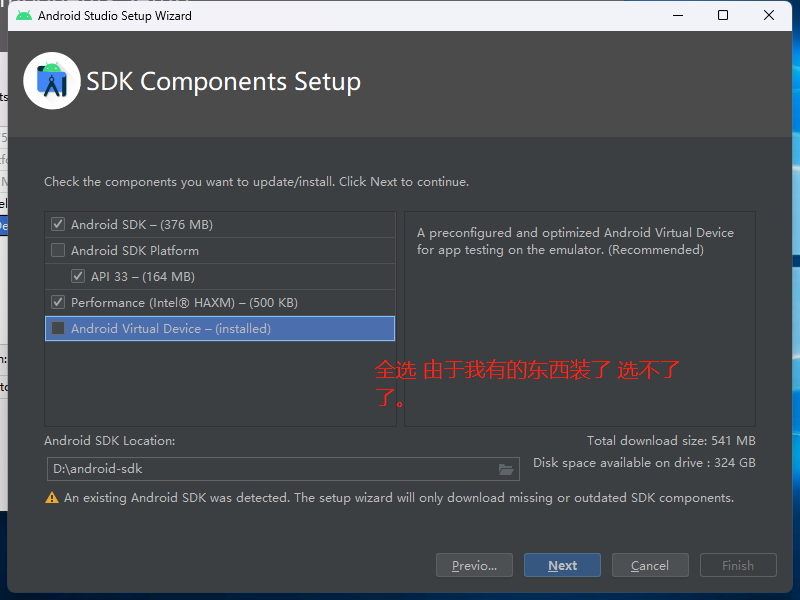Click the Android SDK Location path field
This screenshot has height=600, width=800.
tap(270, 469)
